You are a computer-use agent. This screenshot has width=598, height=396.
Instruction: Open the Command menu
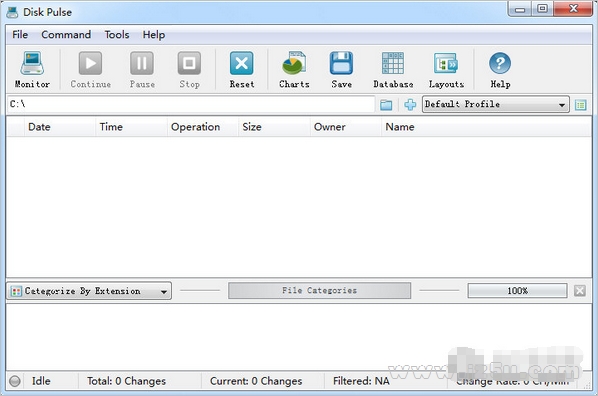point(66,35)
